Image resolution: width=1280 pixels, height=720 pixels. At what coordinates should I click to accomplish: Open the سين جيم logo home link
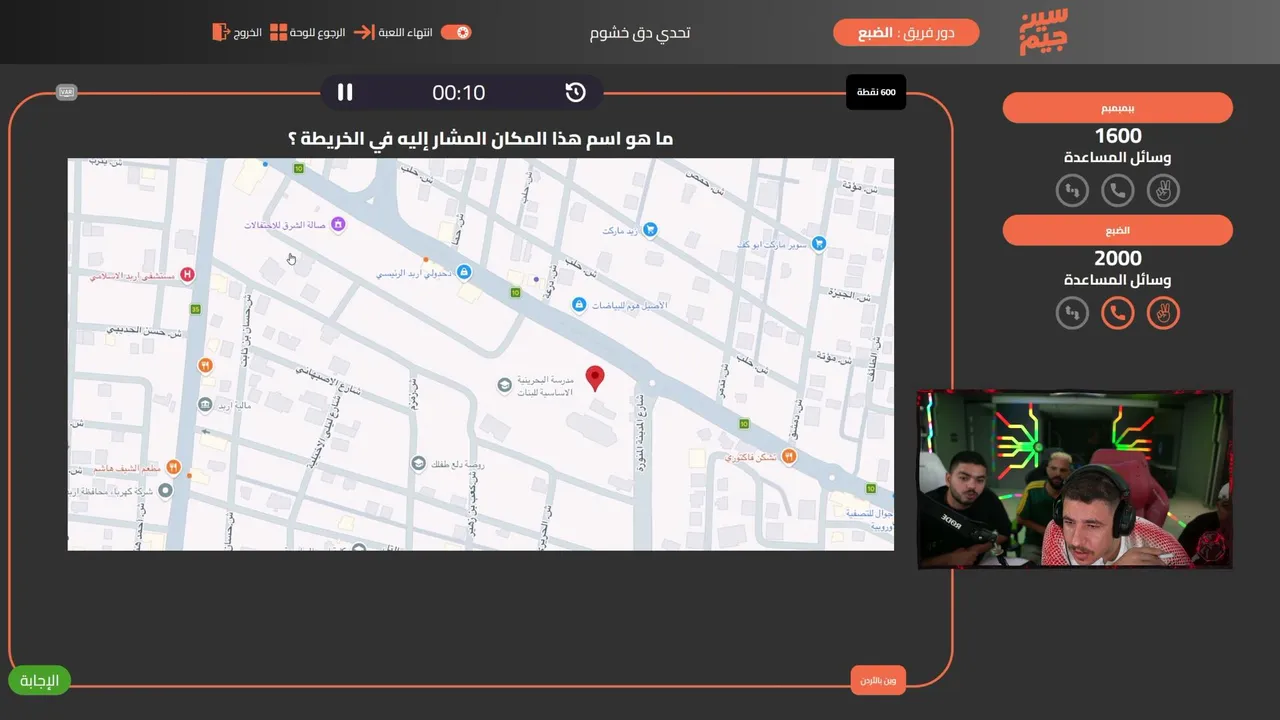[1044, 32]
